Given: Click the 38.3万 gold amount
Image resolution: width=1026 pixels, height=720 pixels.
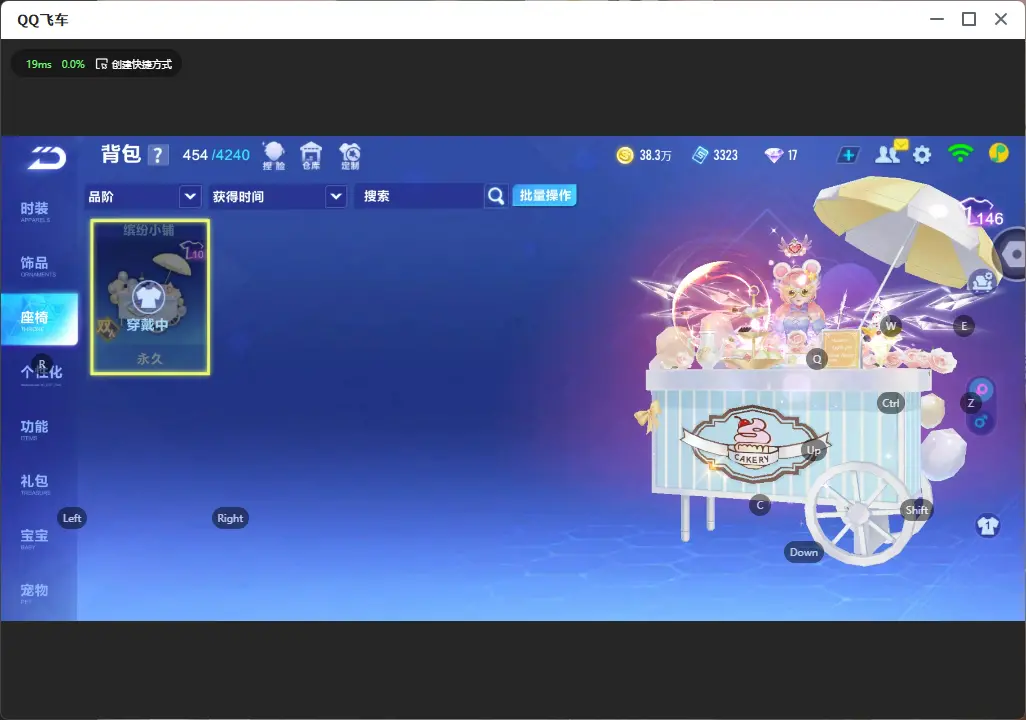Looking at the screenshot, I should 656,155.
